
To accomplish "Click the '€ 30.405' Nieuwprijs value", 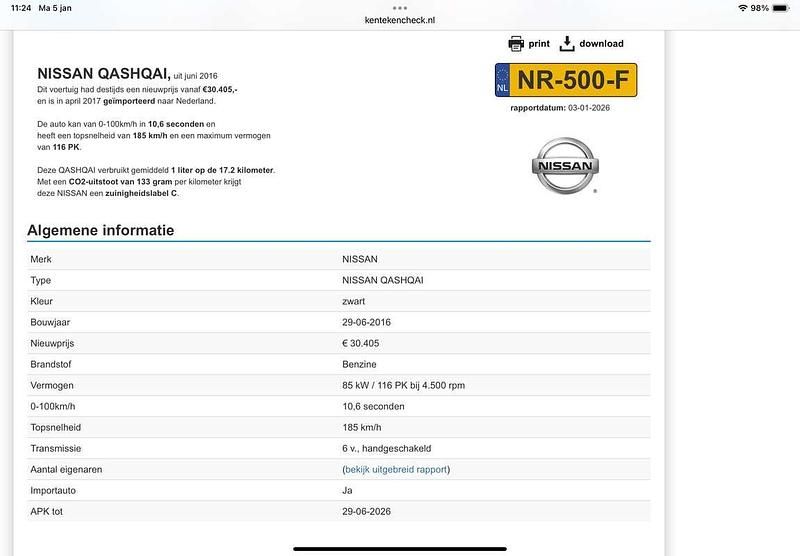I will [360, 343].
